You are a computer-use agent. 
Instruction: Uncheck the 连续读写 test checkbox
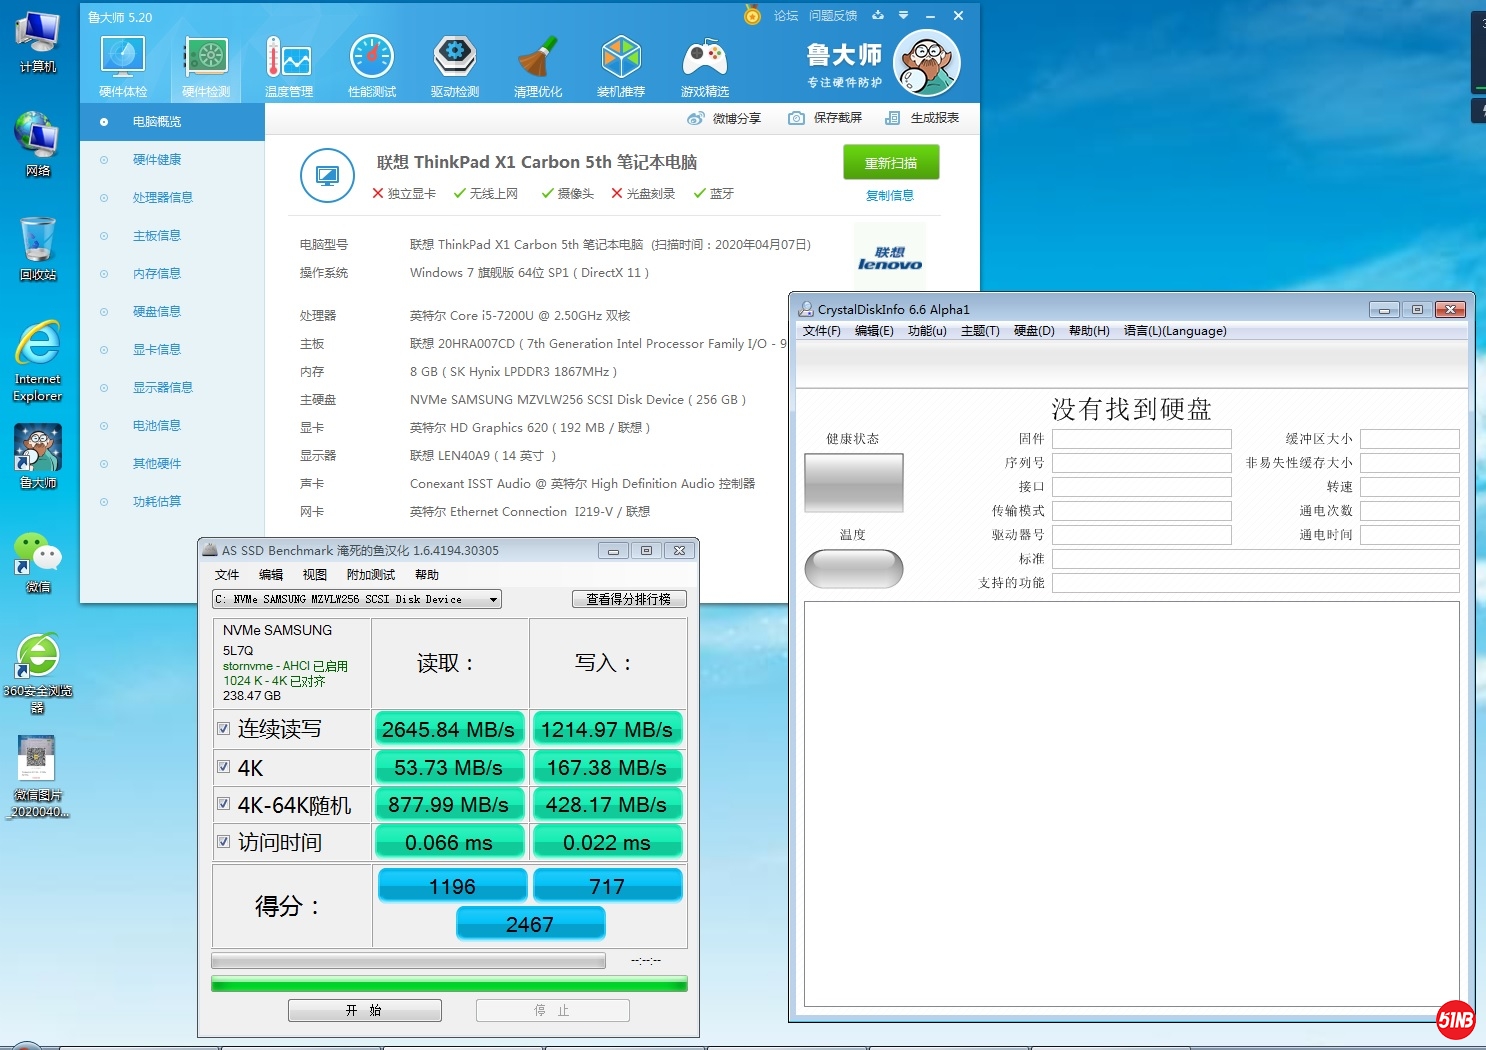tap(224, 729)
